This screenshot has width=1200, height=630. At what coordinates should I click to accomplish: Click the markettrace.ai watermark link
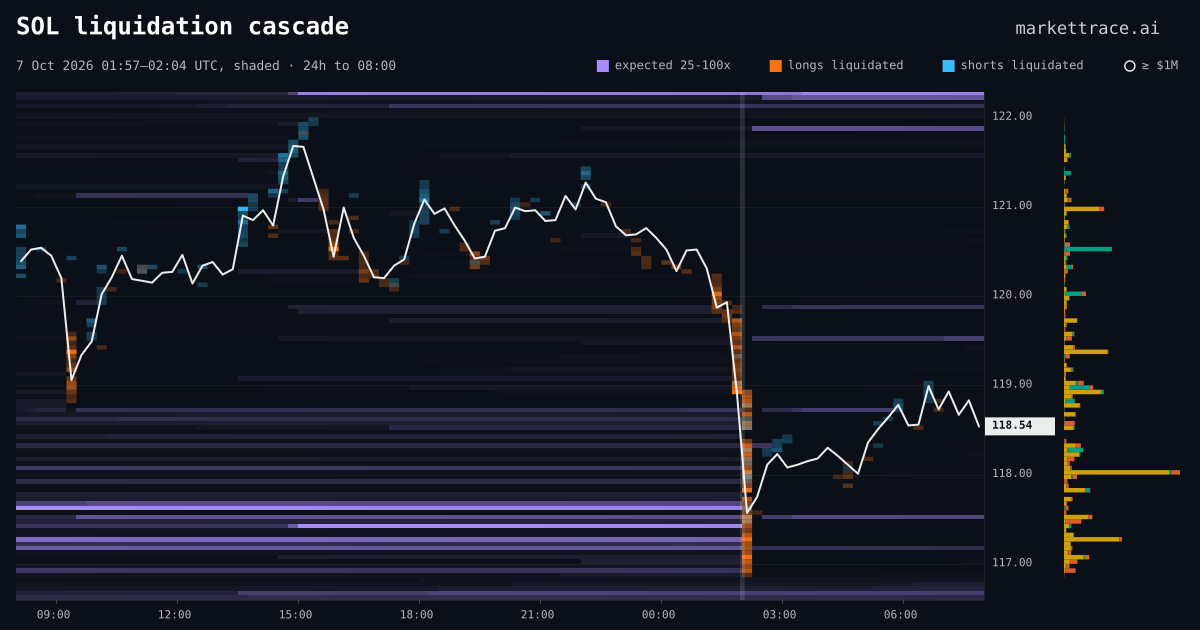(x=1087, y=28)
